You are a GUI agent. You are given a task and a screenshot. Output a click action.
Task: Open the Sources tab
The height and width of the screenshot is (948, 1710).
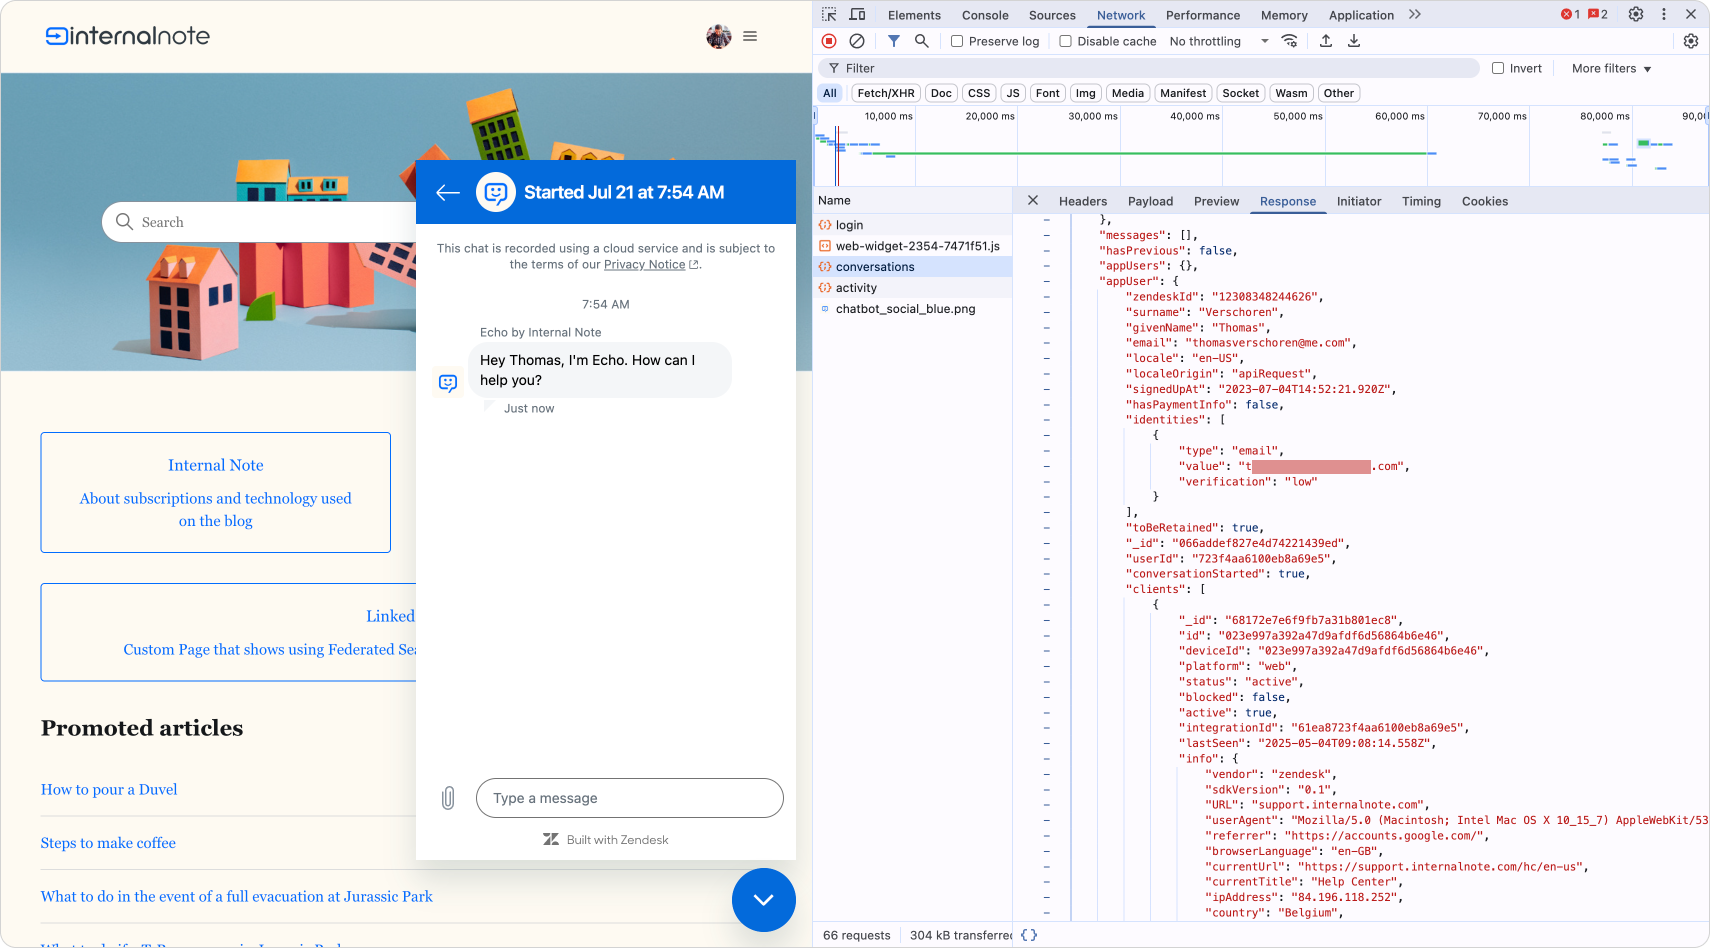coord(1052,15)
